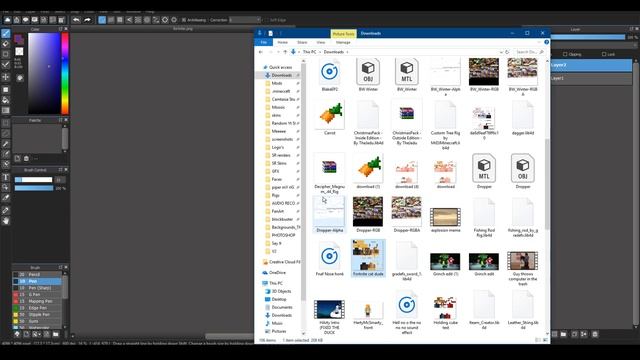Click the Explorer help question mark icon

point(547,42)
